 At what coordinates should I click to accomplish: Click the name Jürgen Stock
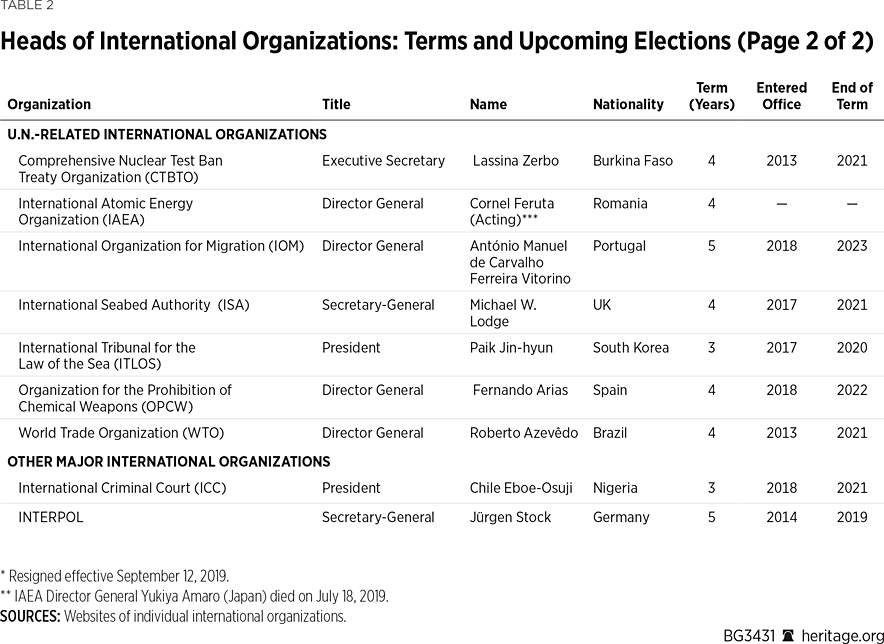point(510,517)
